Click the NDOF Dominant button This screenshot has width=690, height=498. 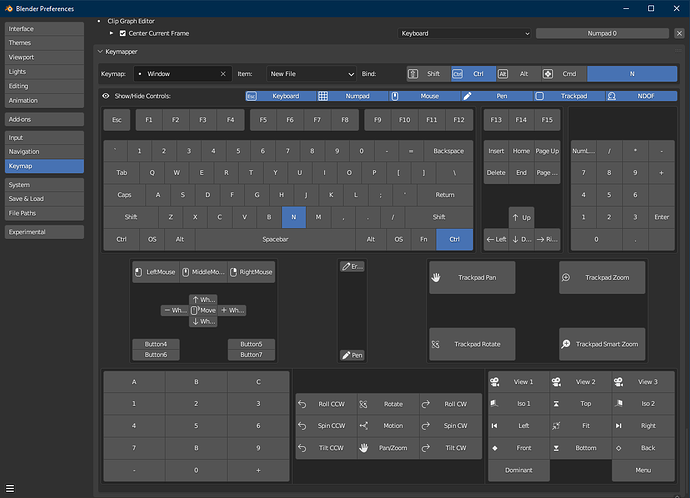[519, 470]
